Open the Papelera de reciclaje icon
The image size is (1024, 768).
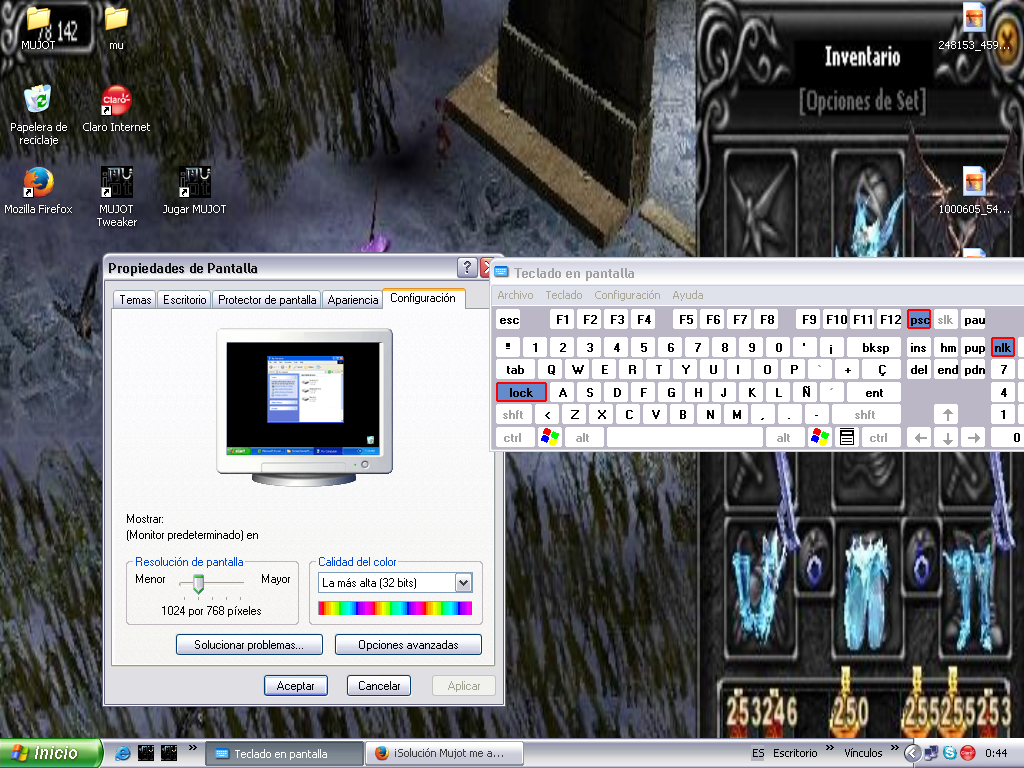(38, 101)
